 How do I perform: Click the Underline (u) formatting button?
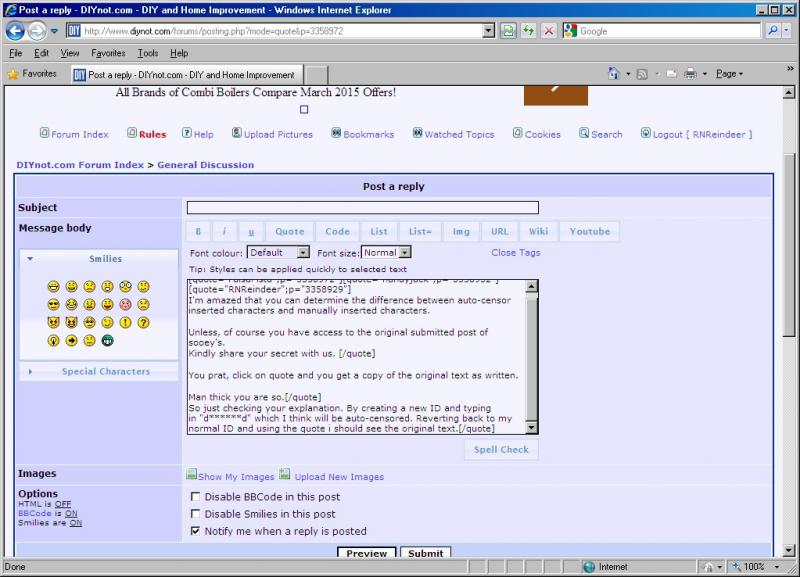[x=250, y=231]
